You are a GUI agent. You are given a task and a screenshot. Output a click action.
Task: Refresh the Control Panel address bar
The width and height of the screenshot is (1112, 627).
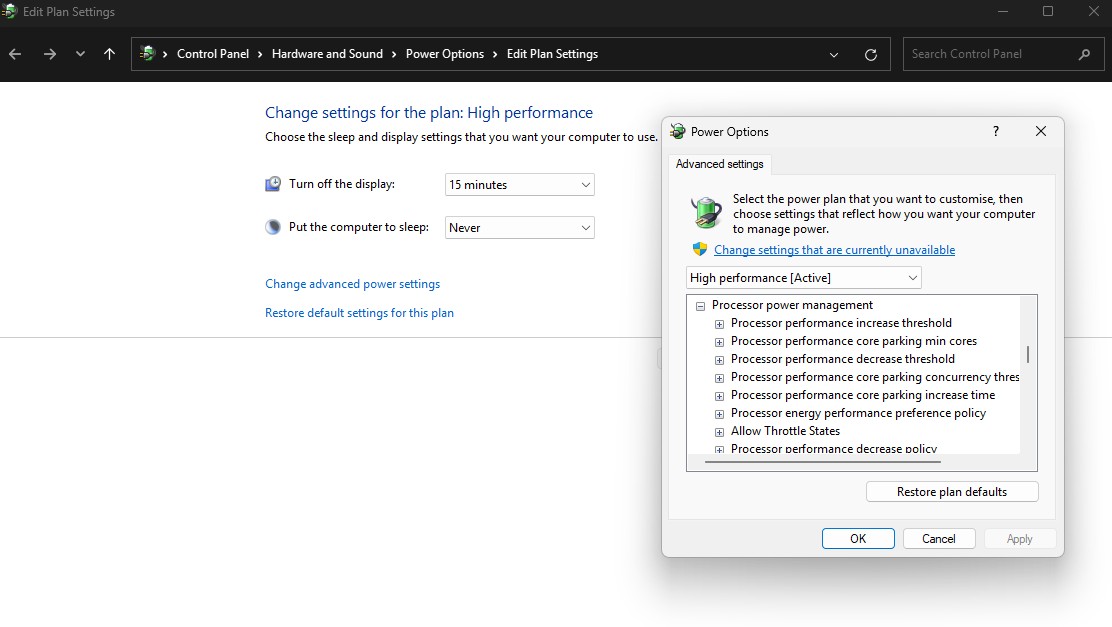click(870, 54)
